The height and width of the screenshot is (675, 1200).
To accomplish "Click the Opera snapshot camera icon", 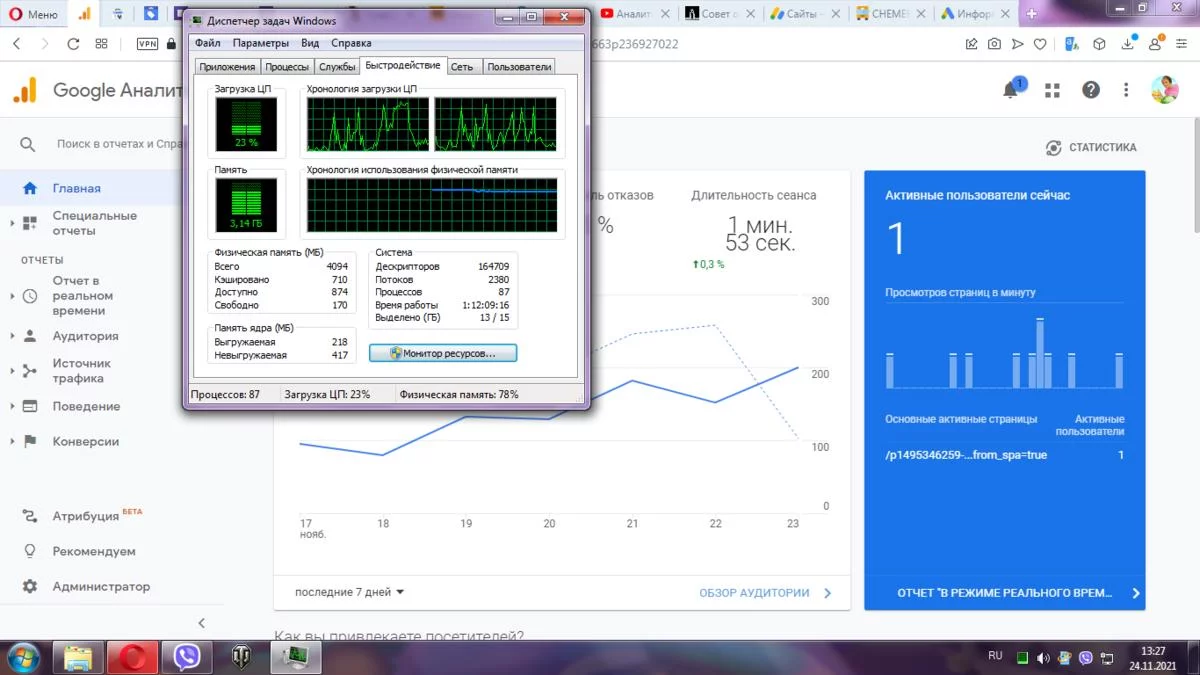I will pyautogui.click(x=994, y=44).
